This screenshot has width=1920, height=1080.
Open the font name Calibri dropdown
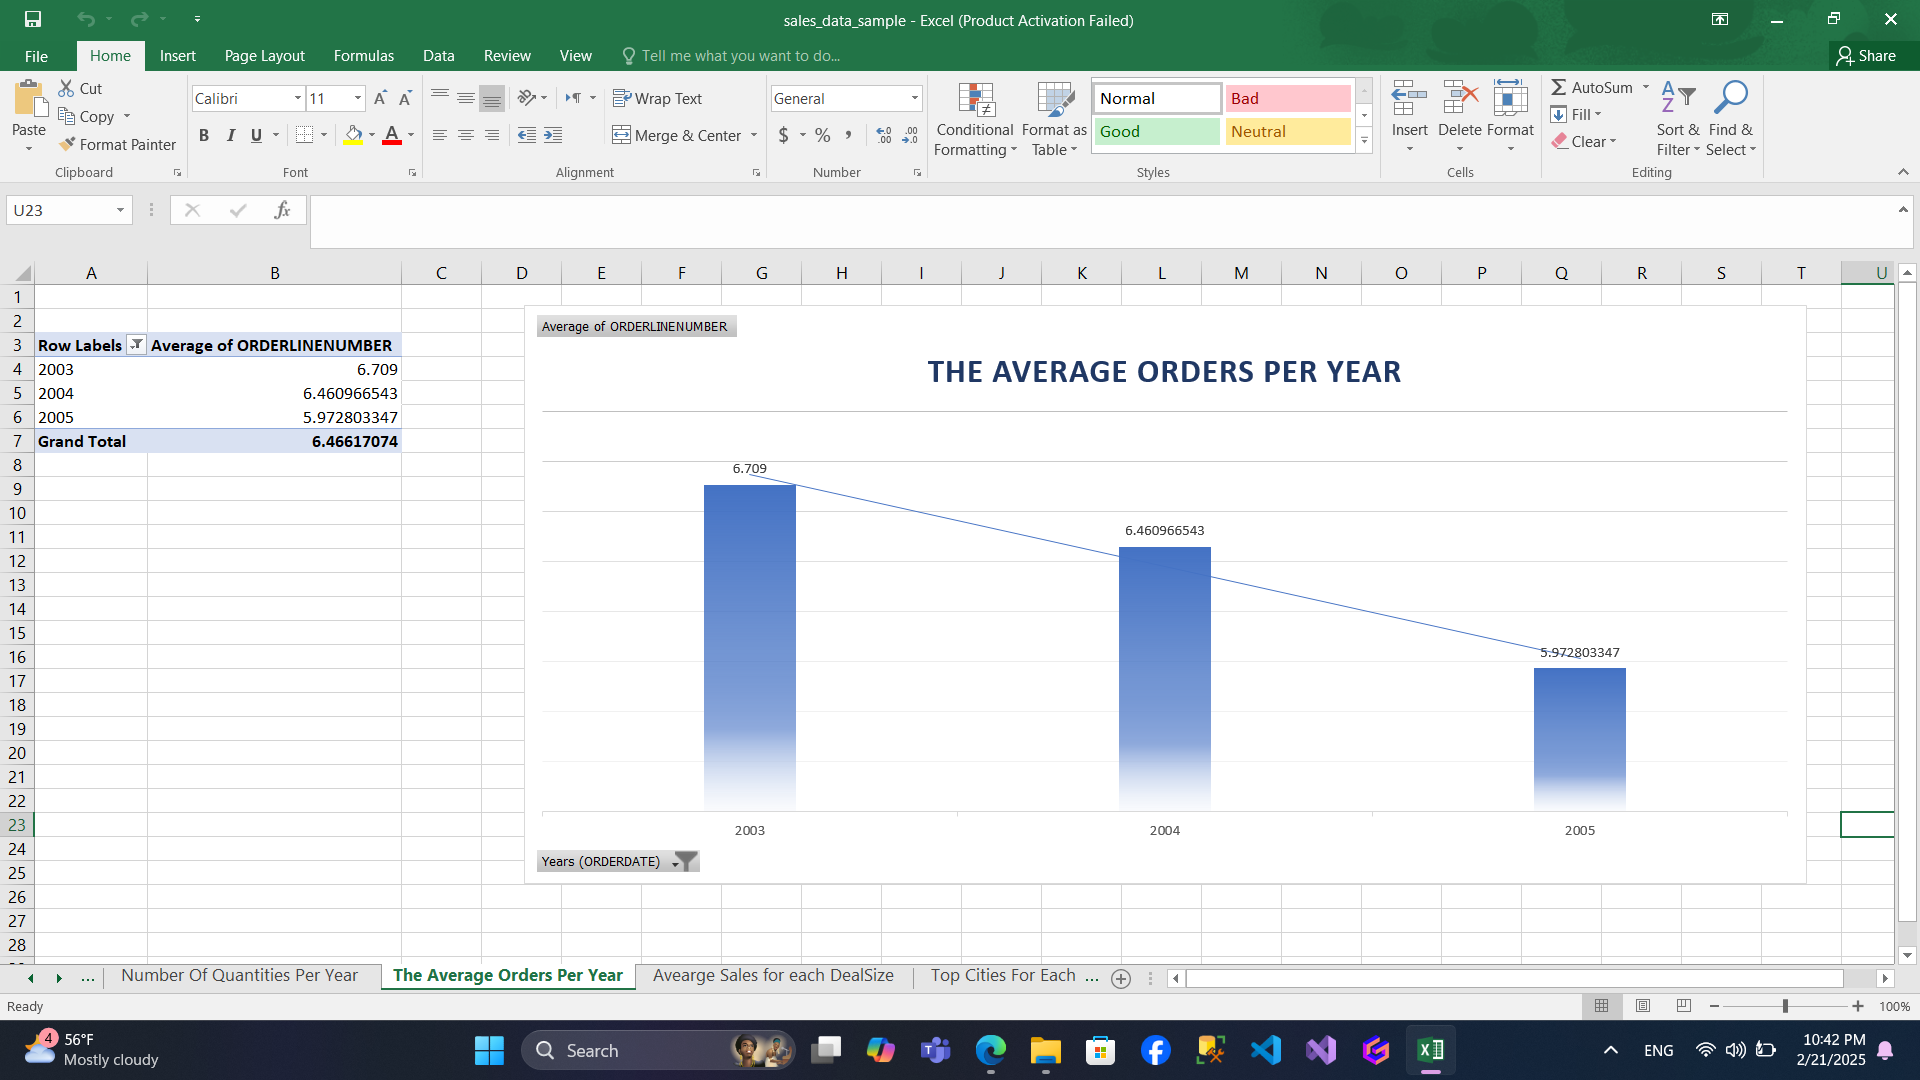297,98
